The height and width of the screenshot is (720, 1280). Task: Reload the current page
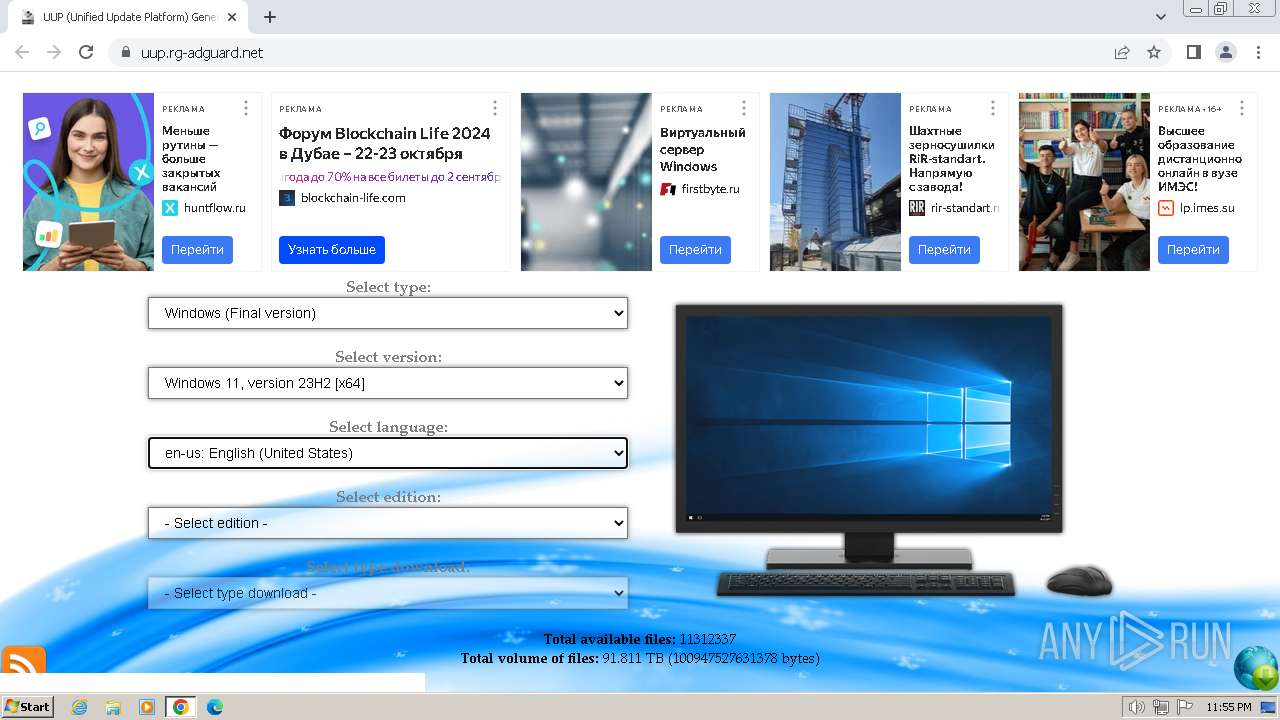pos(86,52)
